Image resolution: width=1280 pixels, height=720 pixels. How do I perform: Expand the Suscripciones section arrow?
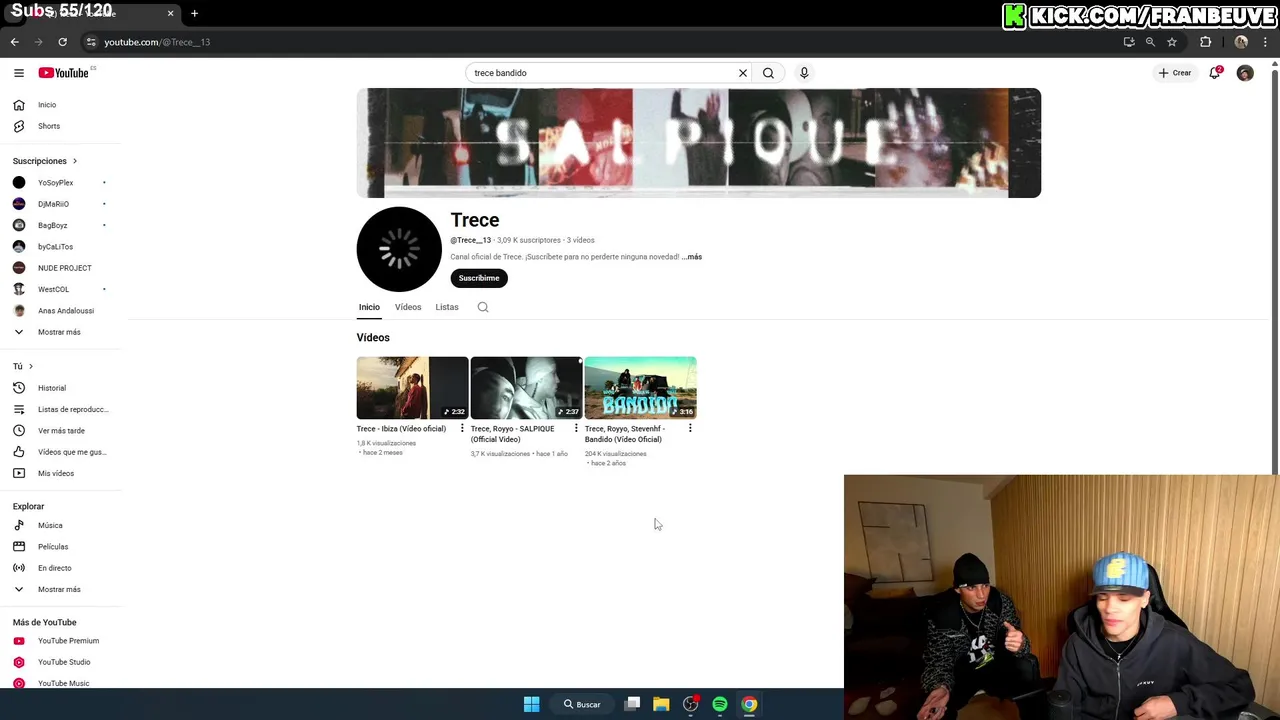pos(74,161)
